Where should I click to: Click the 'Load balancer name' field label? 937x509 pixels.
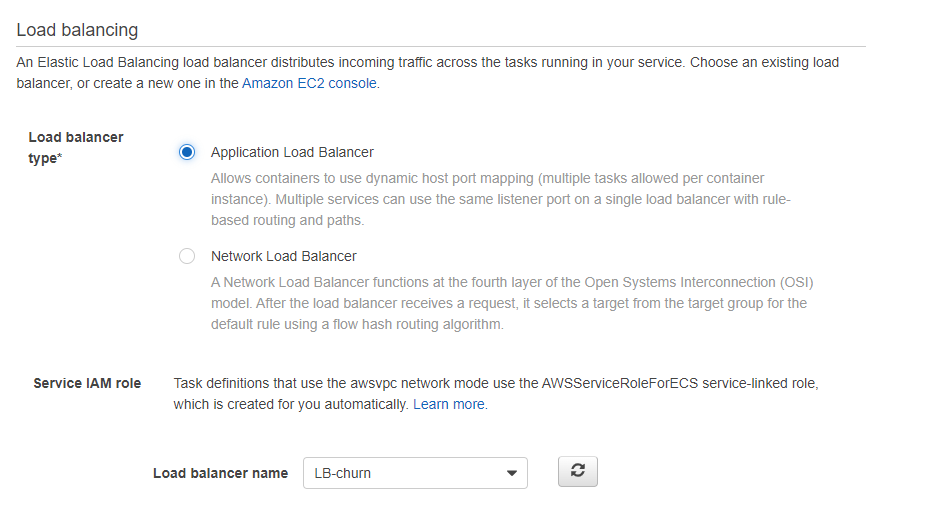pos(221,473)
